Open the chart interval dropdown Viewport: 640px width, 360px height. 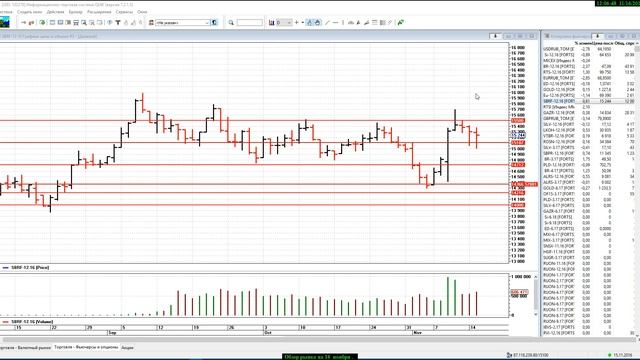click(284, 22)
